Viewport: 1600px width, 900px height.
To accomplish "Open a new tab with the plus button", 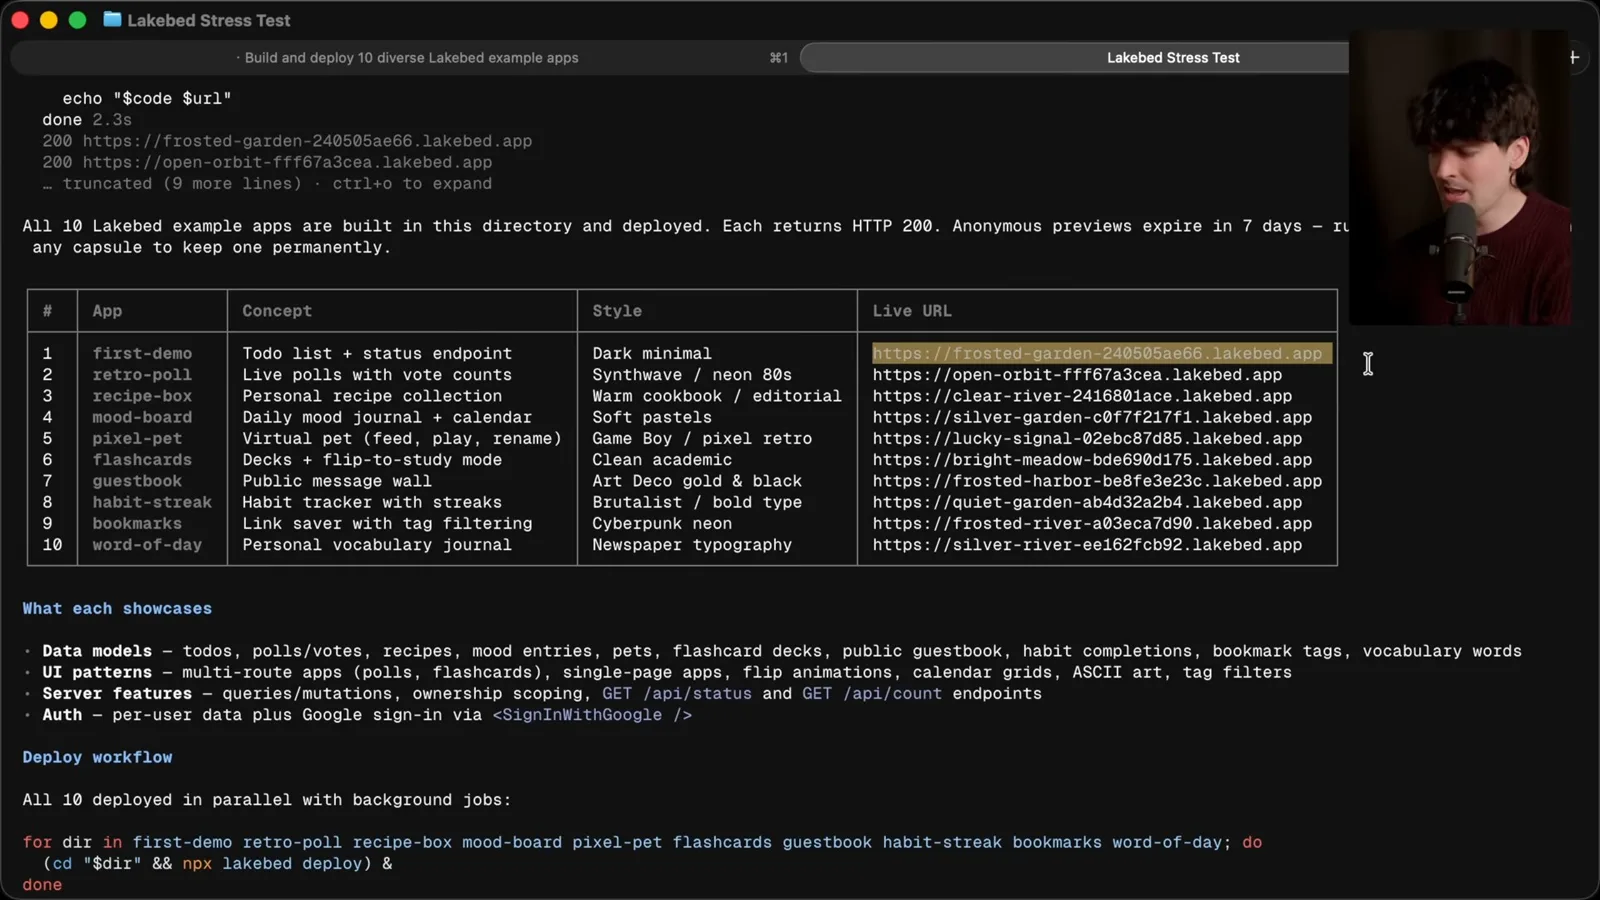I will pos(1573,58).
